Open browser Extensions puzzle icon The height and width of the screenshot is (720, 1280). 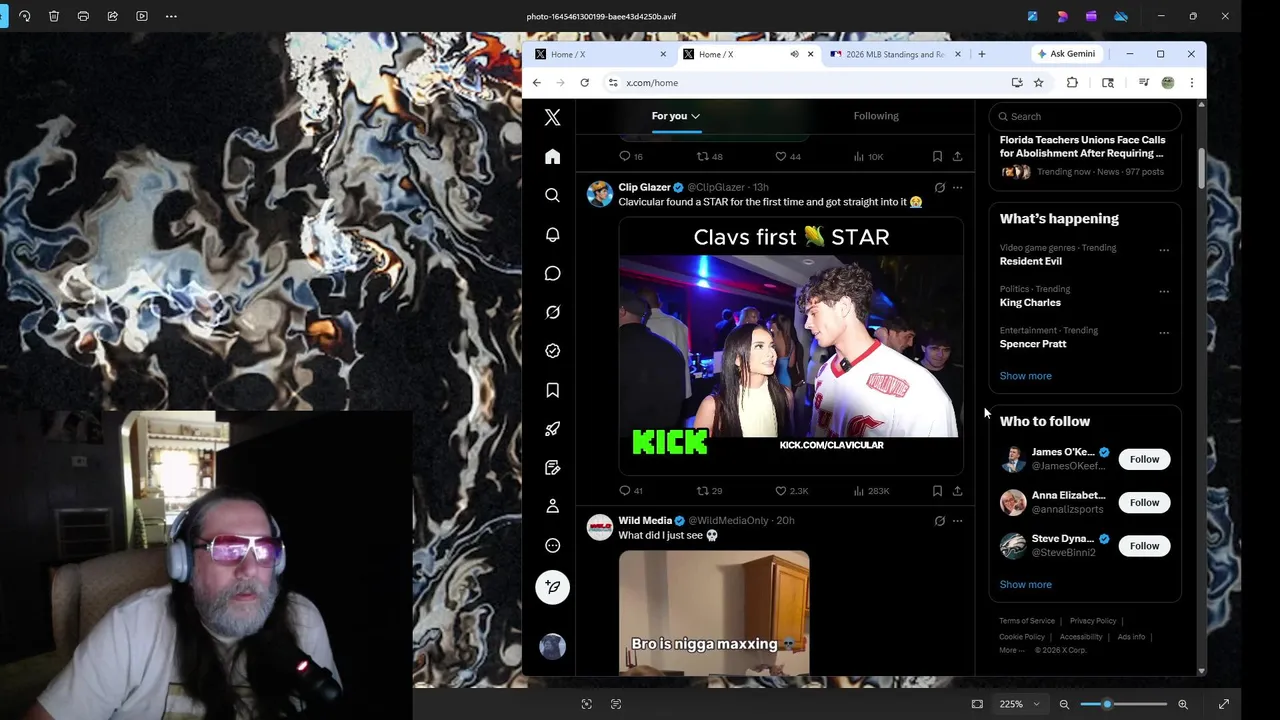[x=1072, y=83]
